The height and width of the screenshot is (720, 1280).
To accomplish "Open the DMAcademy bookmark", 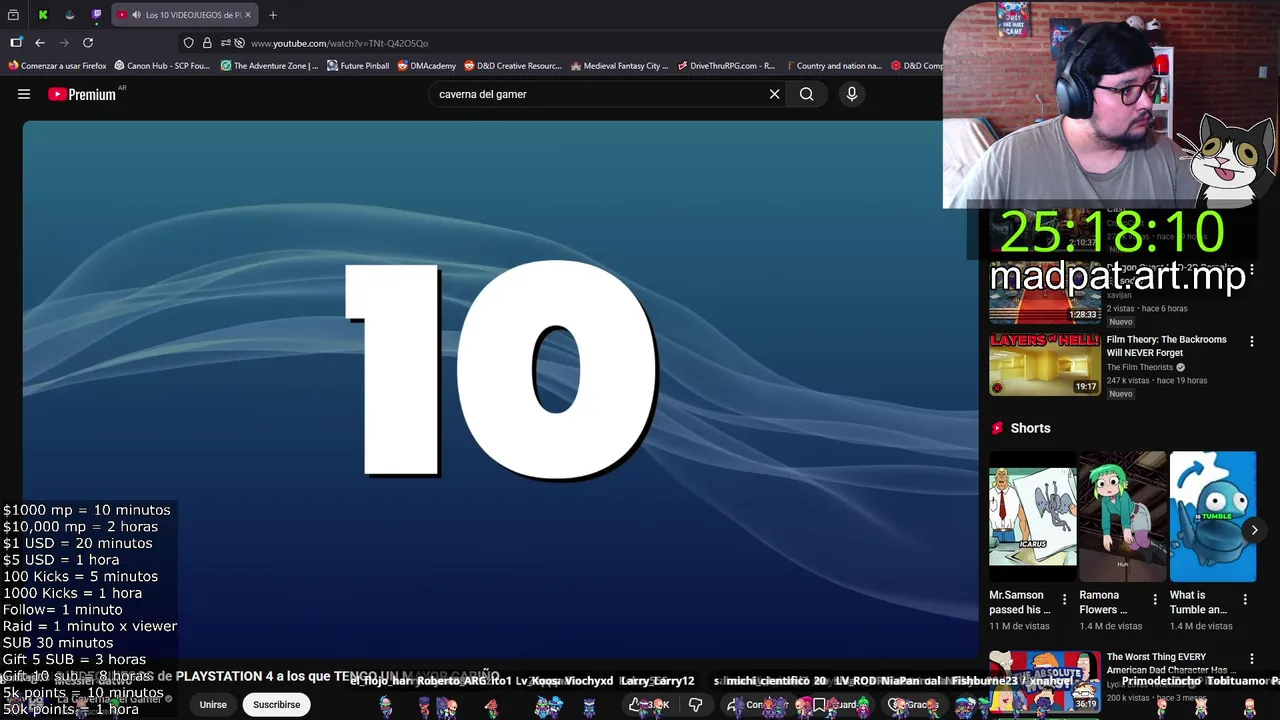I will click(426, 66).
